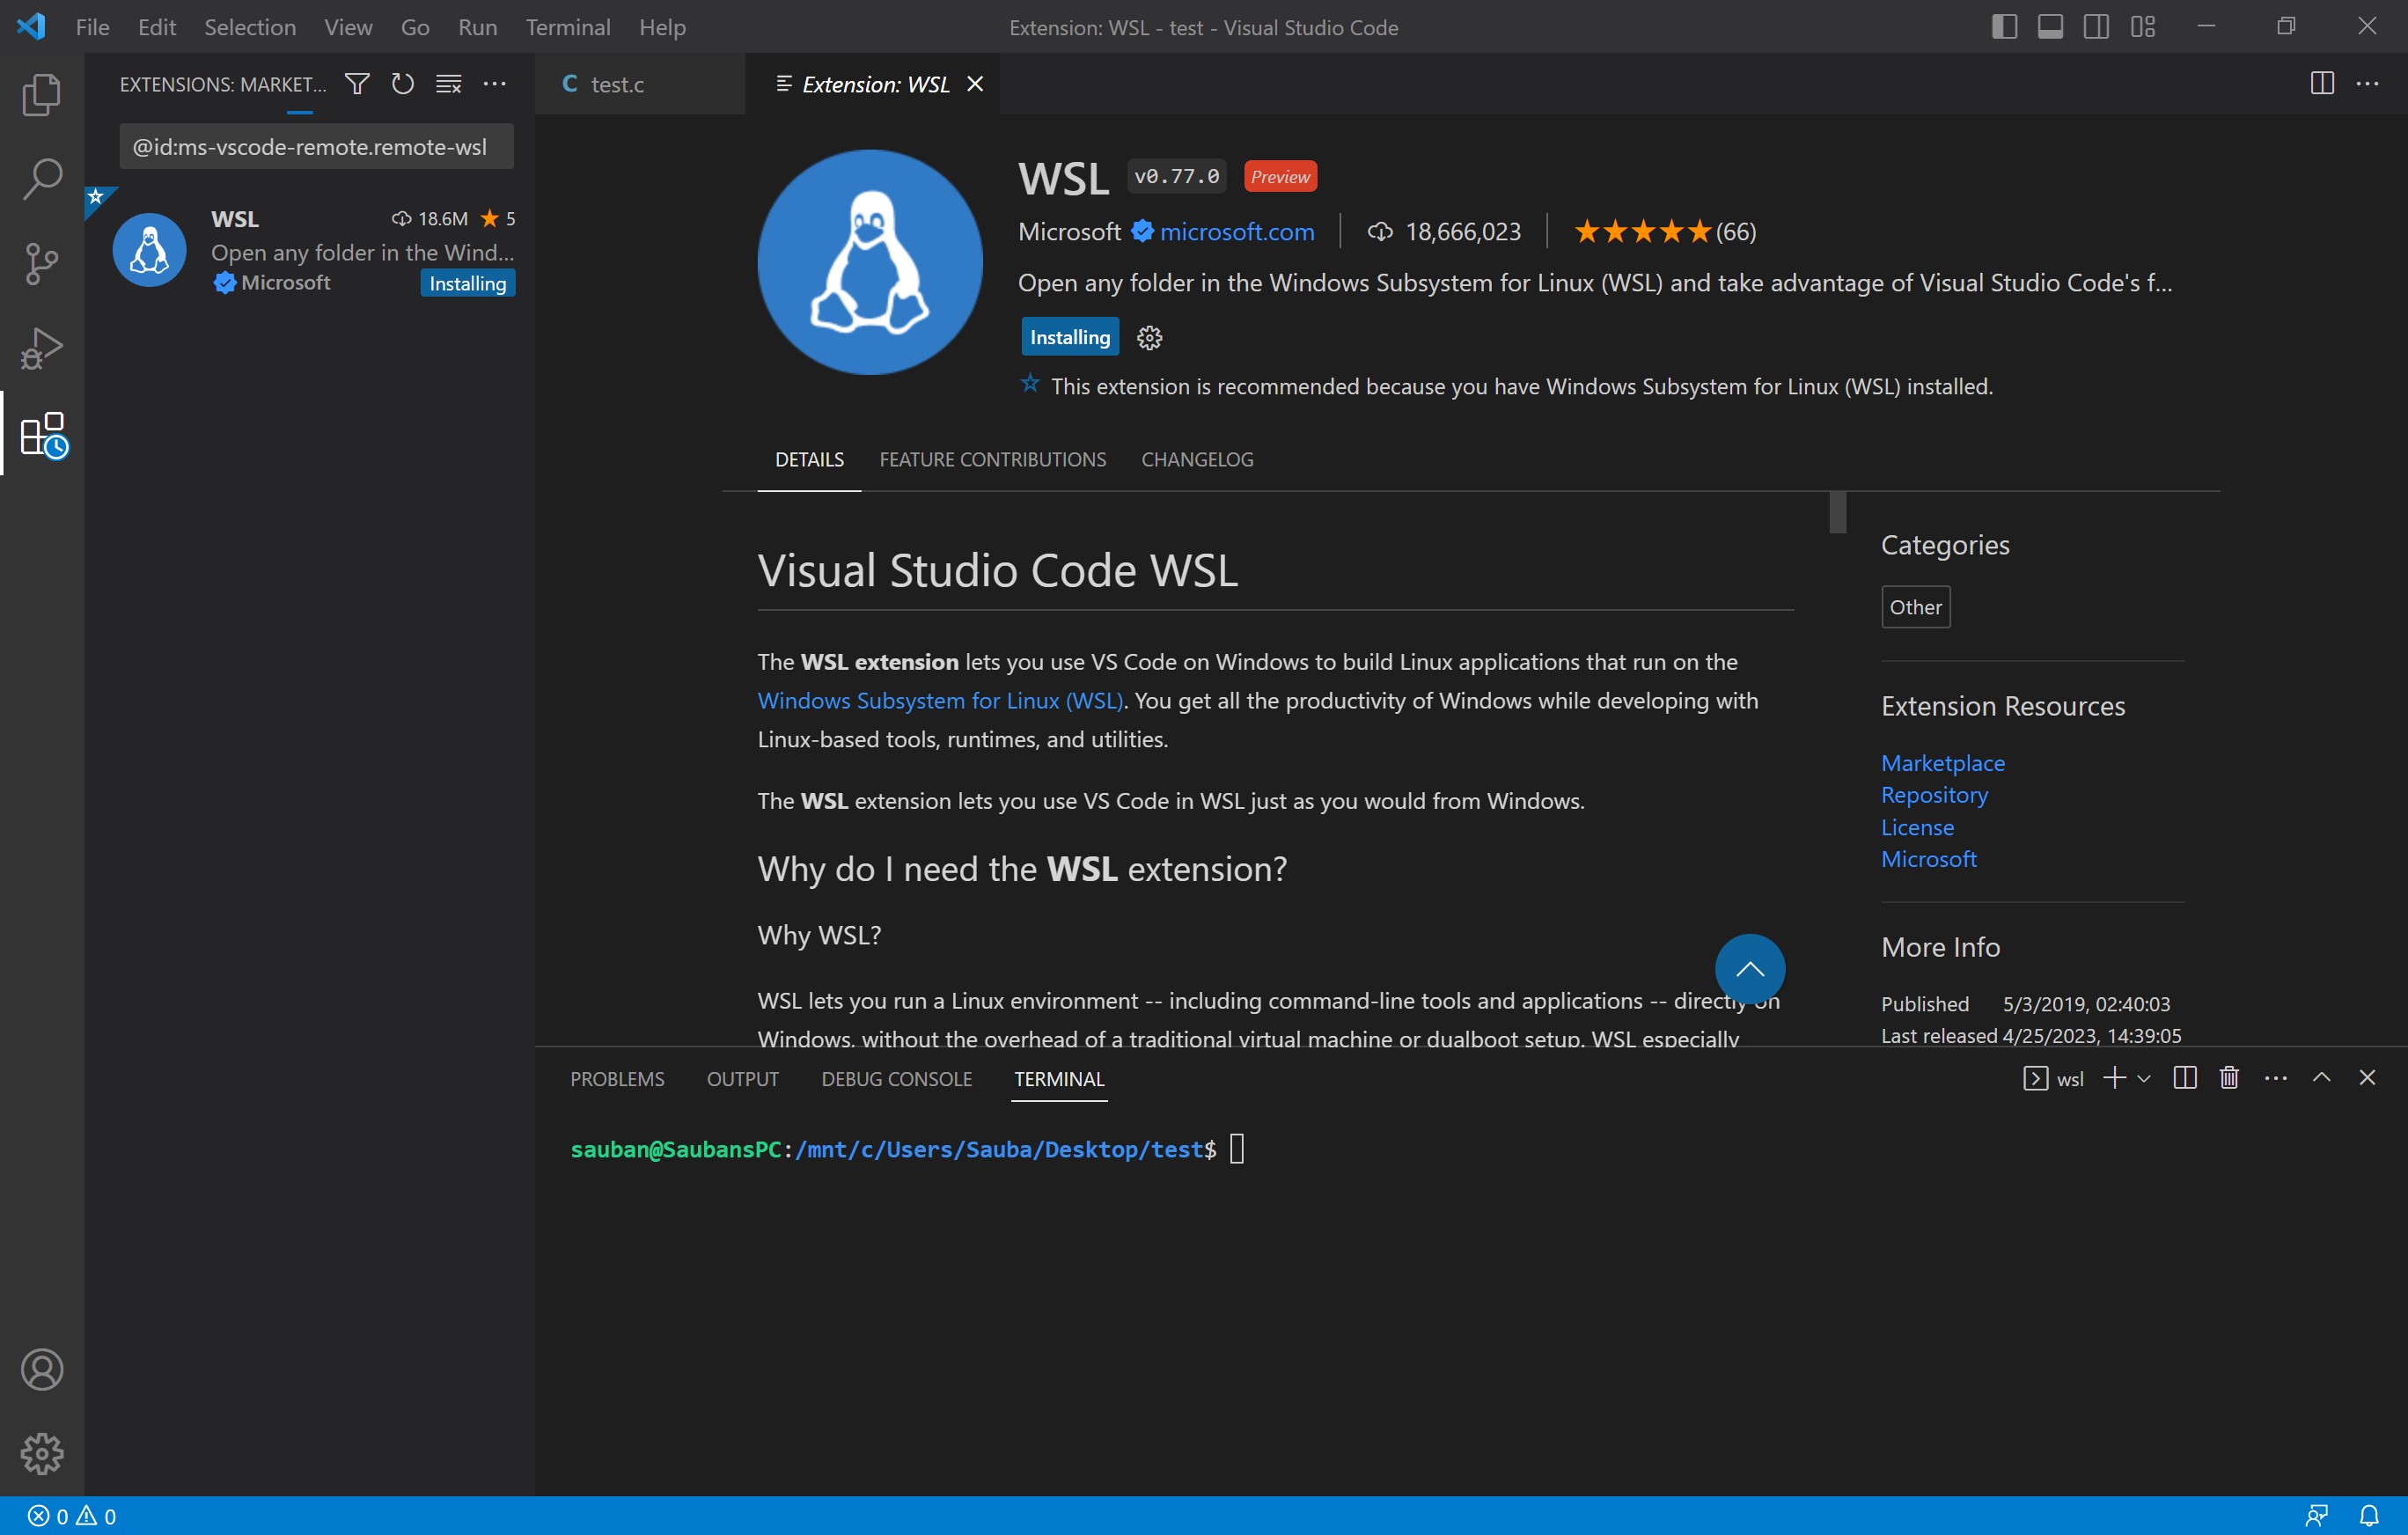Open the Repository resource link
The image size is (2408, 1535).
click(x=1934, y=795)
